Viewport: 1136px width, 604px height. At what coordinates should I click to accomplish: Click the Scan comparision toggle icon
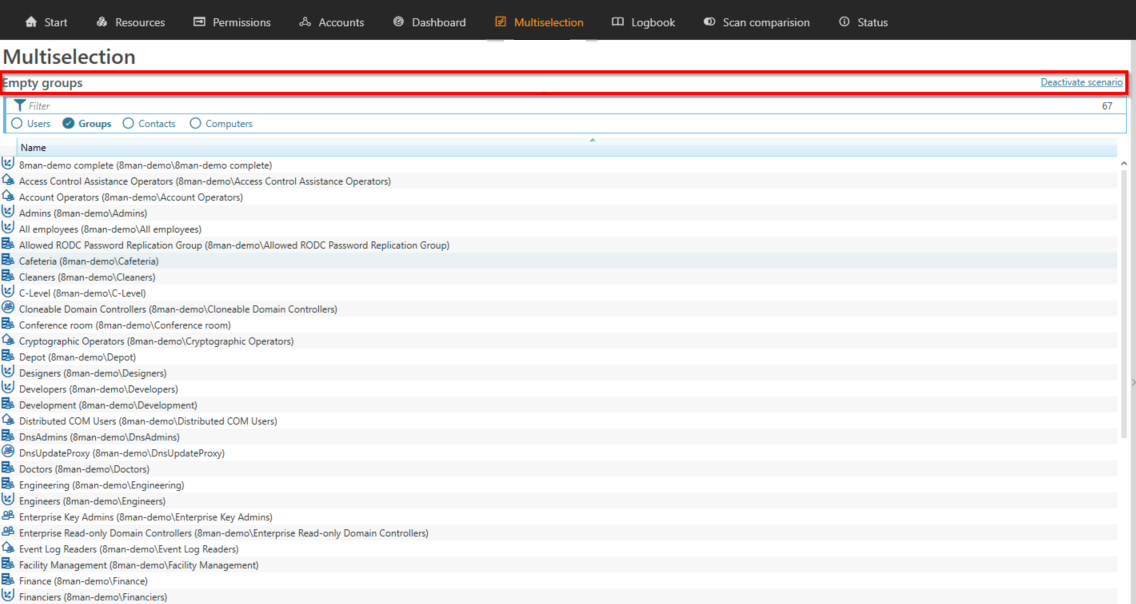(709, 22)
